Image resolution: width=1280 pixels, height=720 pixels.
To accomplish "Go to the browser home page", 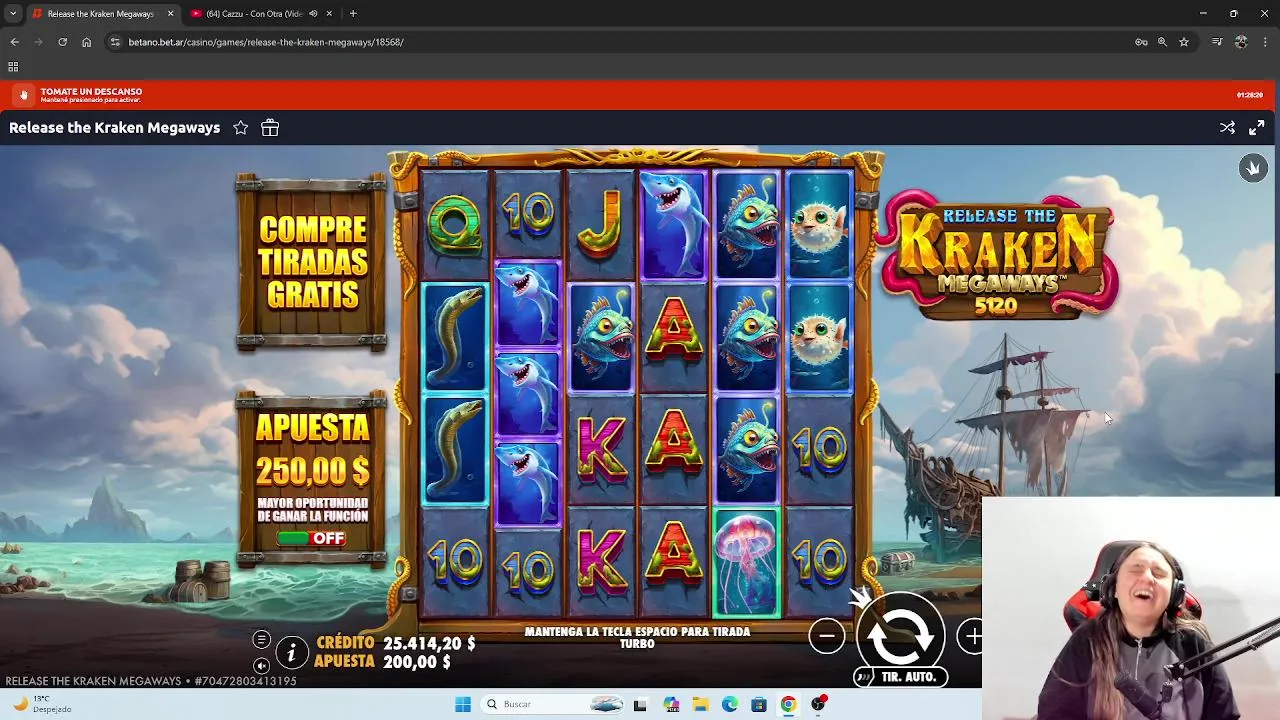I will [x=87, y=42].
